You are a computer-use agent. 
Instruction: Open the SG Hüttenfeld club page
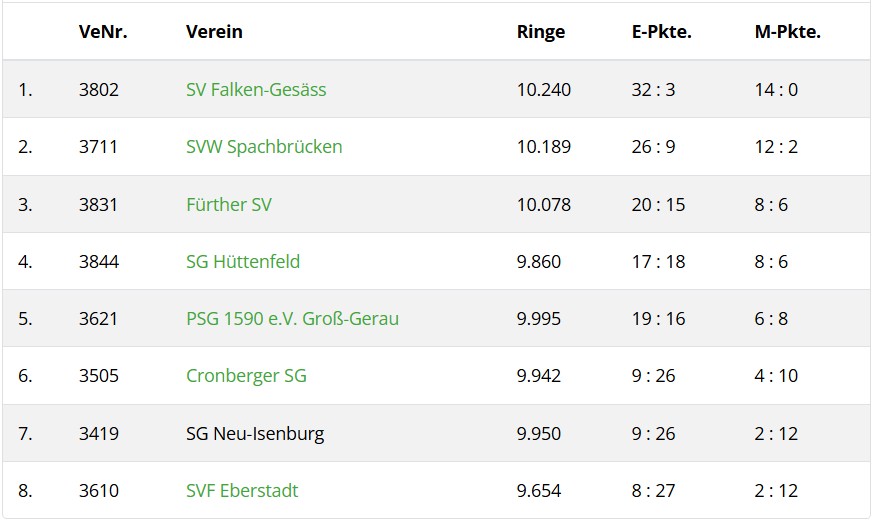pyautogui.click(x=243, y=262)
